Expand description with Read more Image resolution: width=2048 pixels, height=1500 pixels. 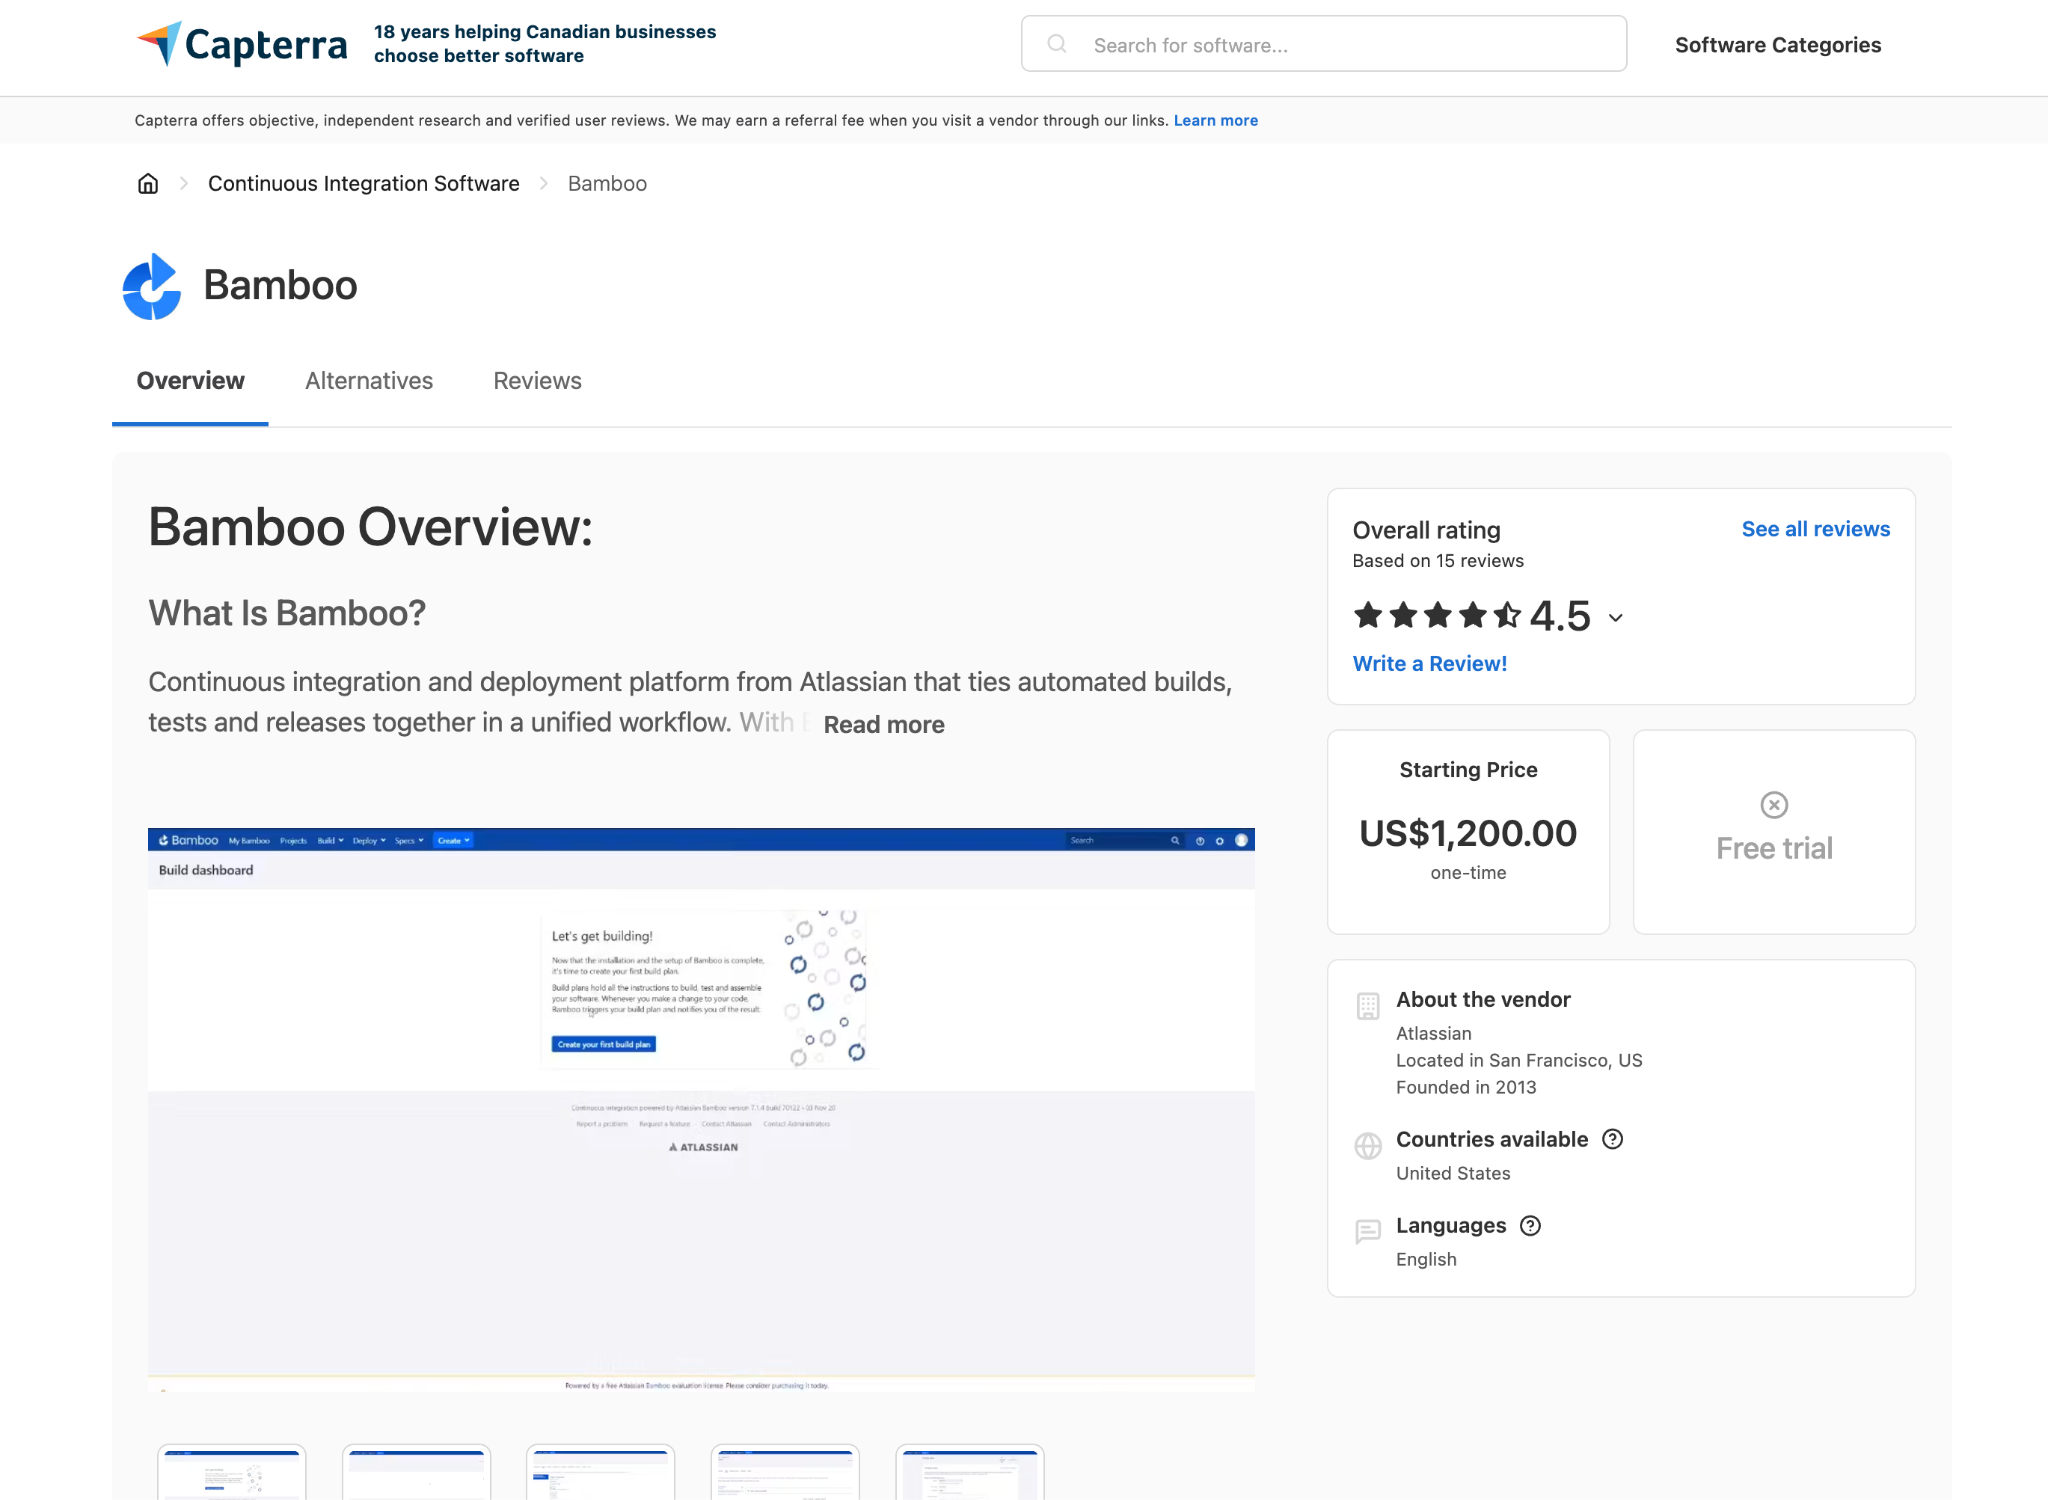[x=884, y=725]
